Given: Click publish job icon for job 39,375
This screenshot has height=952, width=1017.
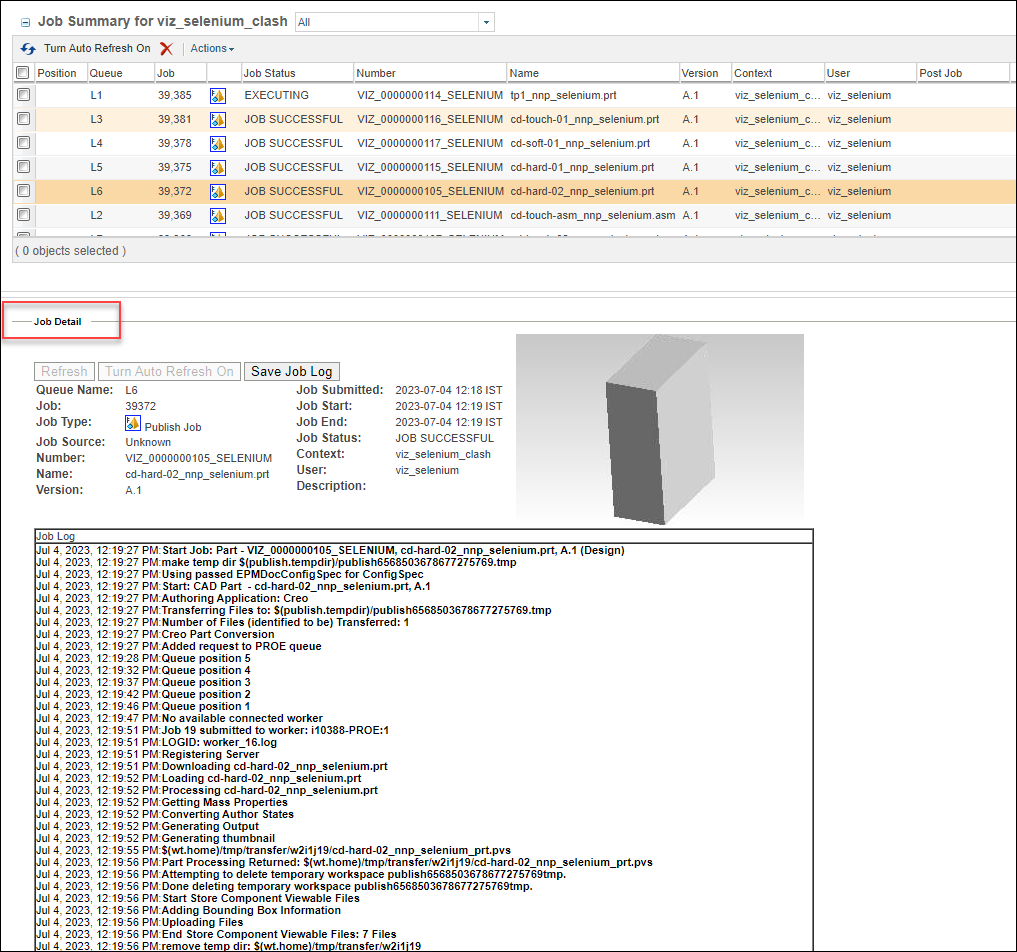Looking at the screenshot, I should pyautogui.click(x=218, y=168).
